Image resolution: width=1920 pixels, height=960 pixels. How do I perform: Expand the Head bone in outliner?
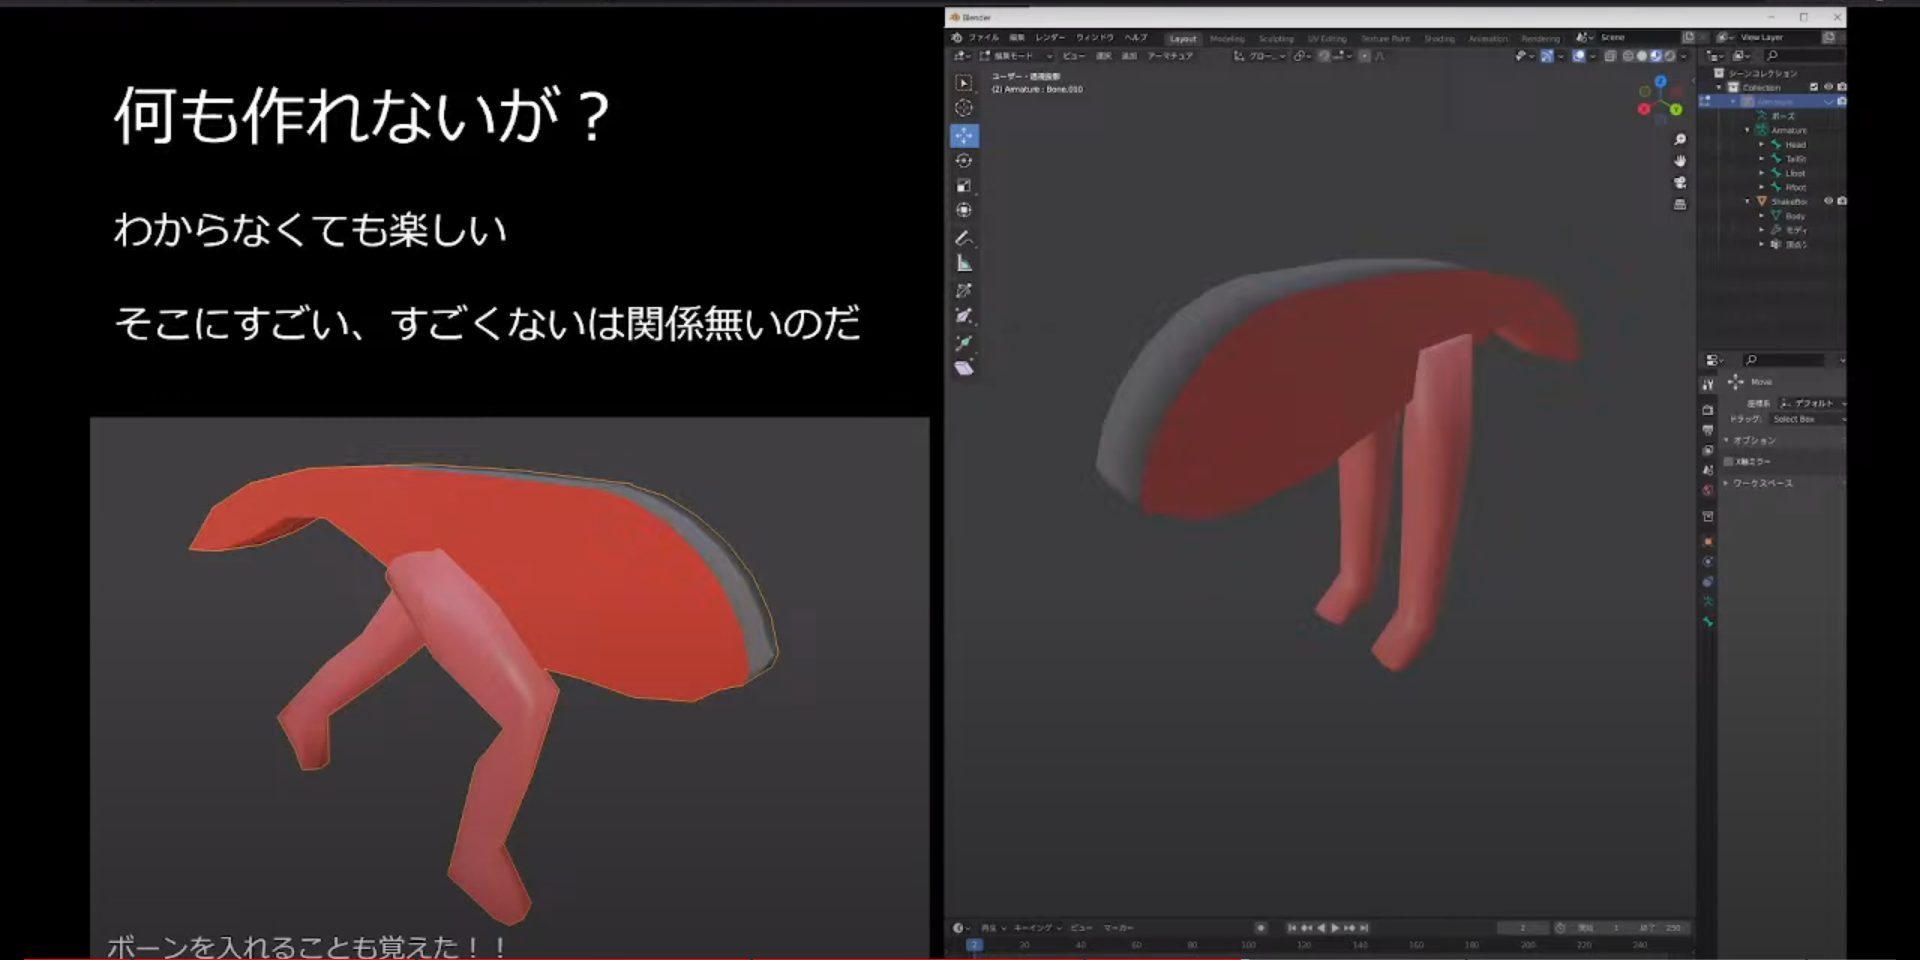tap(1762, 145)
